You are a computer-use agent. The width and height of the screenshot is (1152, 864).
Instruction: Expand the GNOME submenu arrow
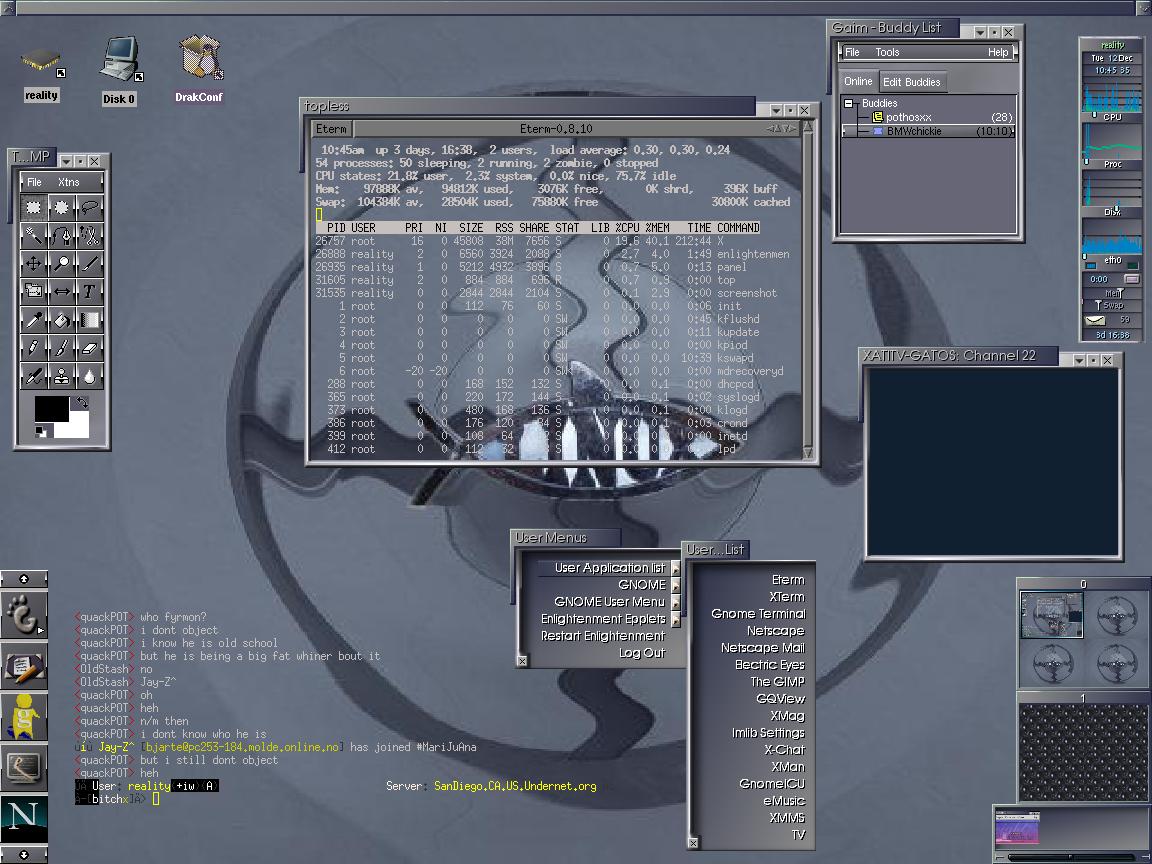pos(675,586)
